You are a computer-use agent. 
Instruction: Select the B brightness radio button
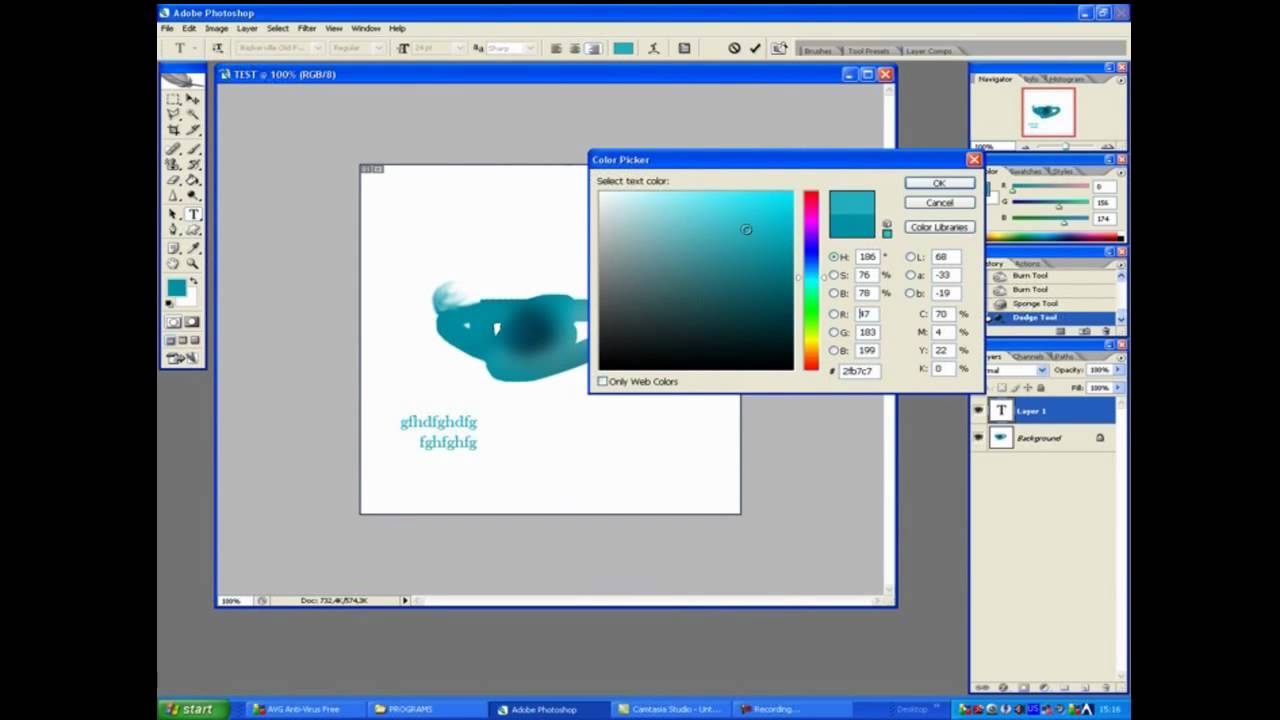point(834,293)
